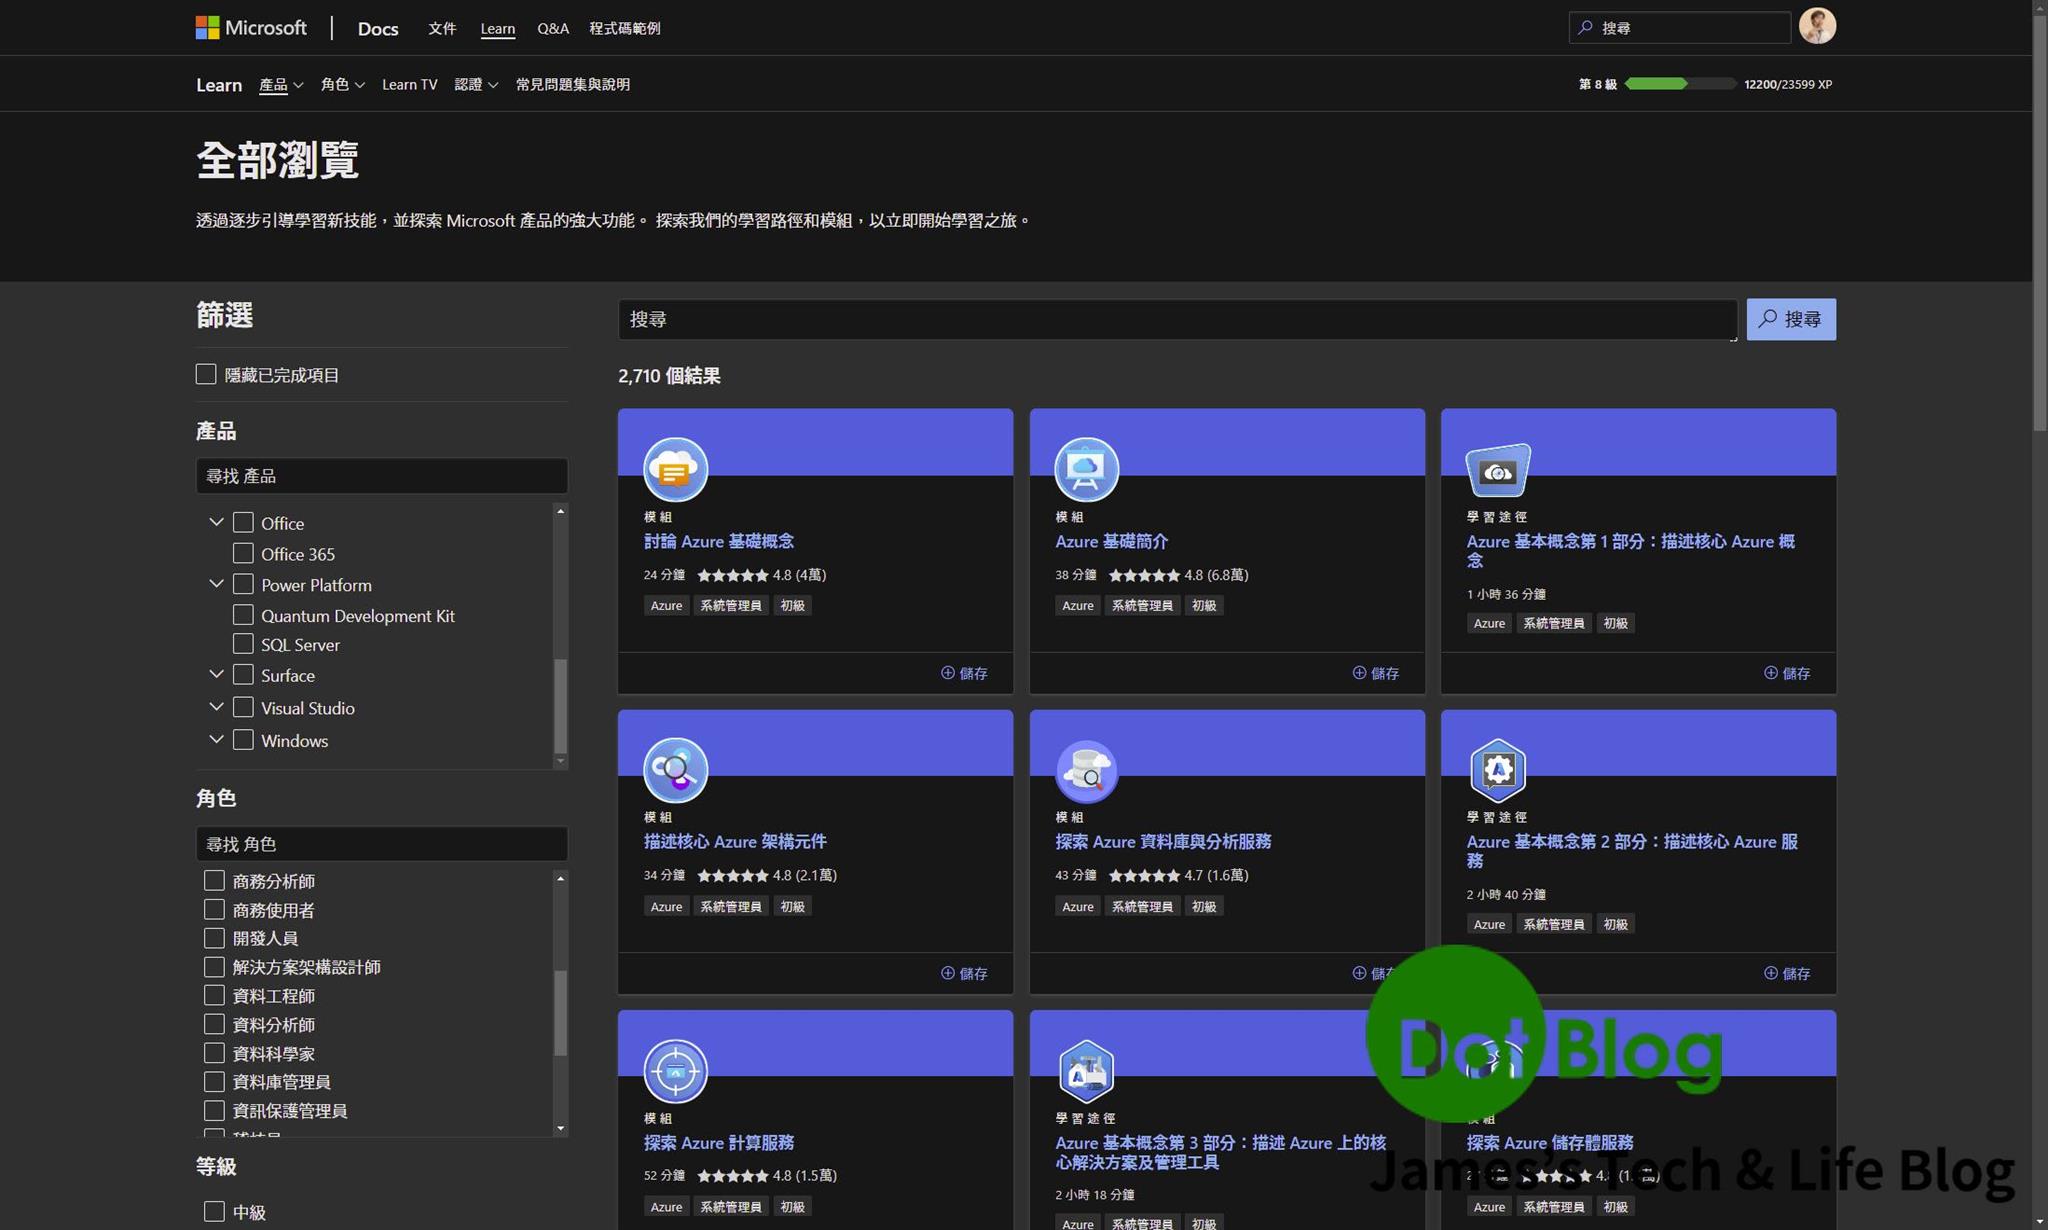
Task: Open the 認證 dropdown menu
Action: [475, 85]
